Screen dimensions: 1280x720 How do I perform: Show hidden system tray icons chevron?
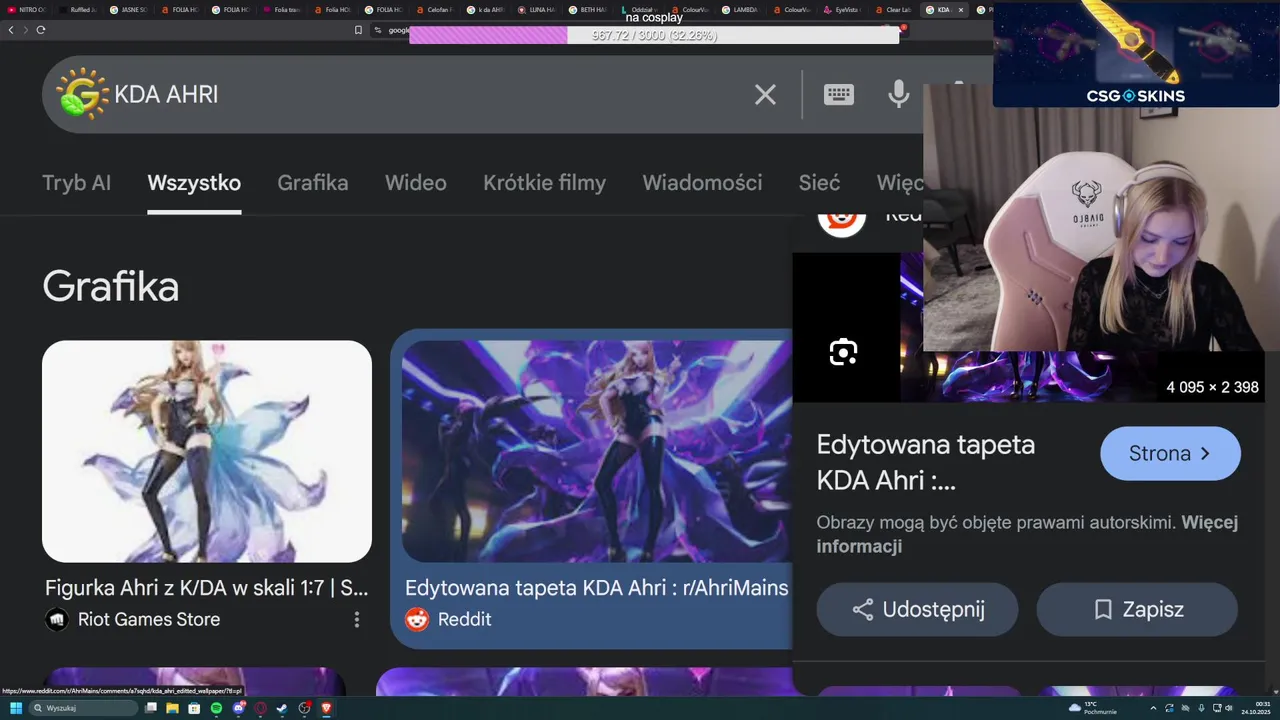(1153, 708)
